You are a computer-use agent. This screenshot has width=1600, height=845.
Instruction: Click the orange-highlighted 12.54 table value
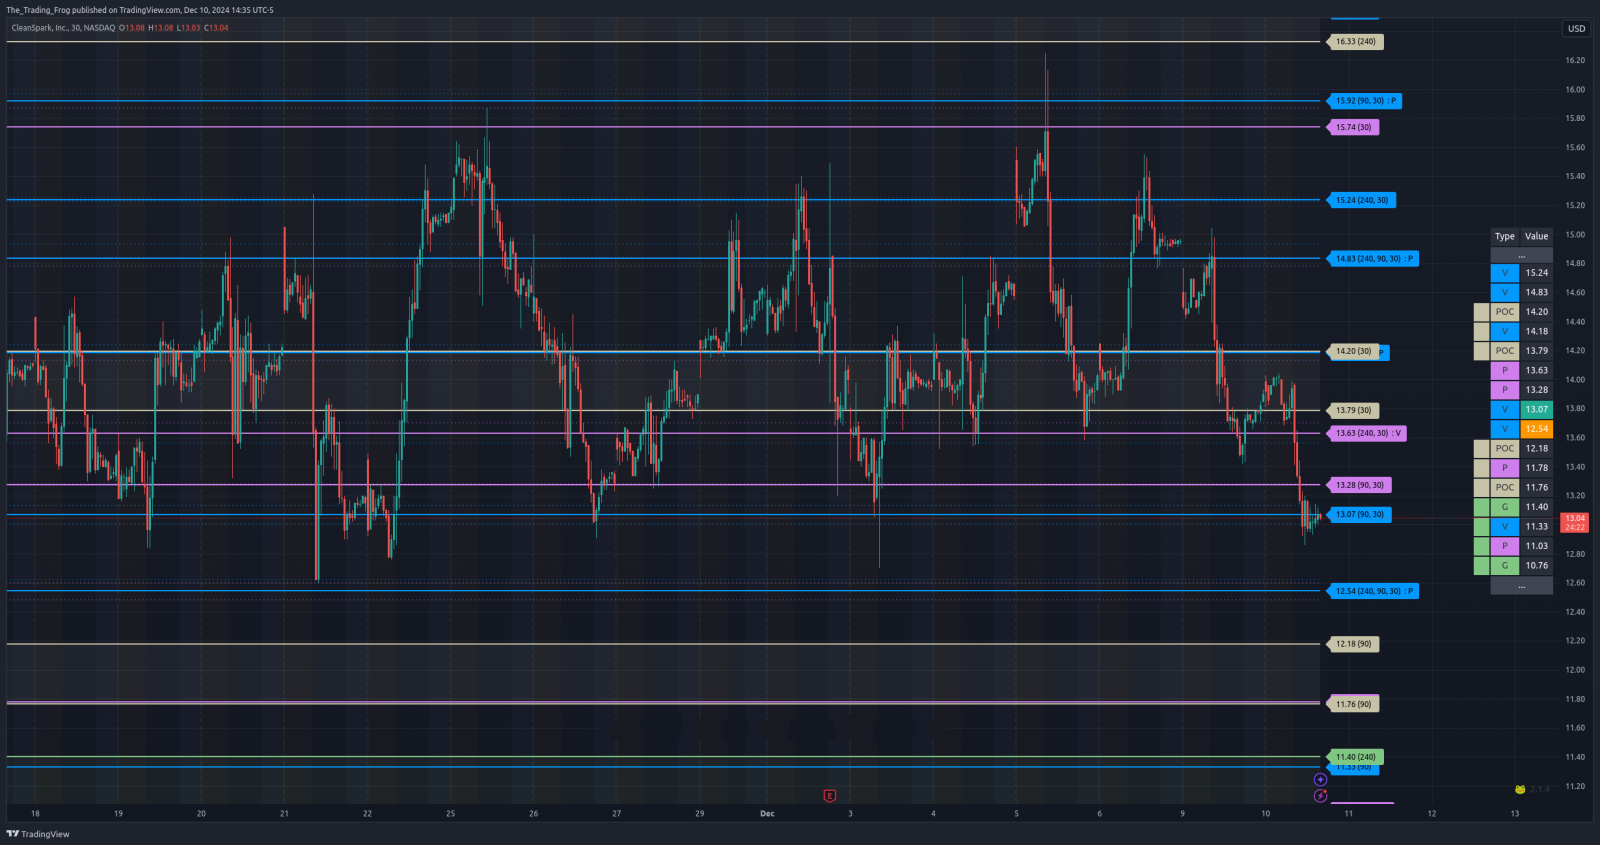1537,429
